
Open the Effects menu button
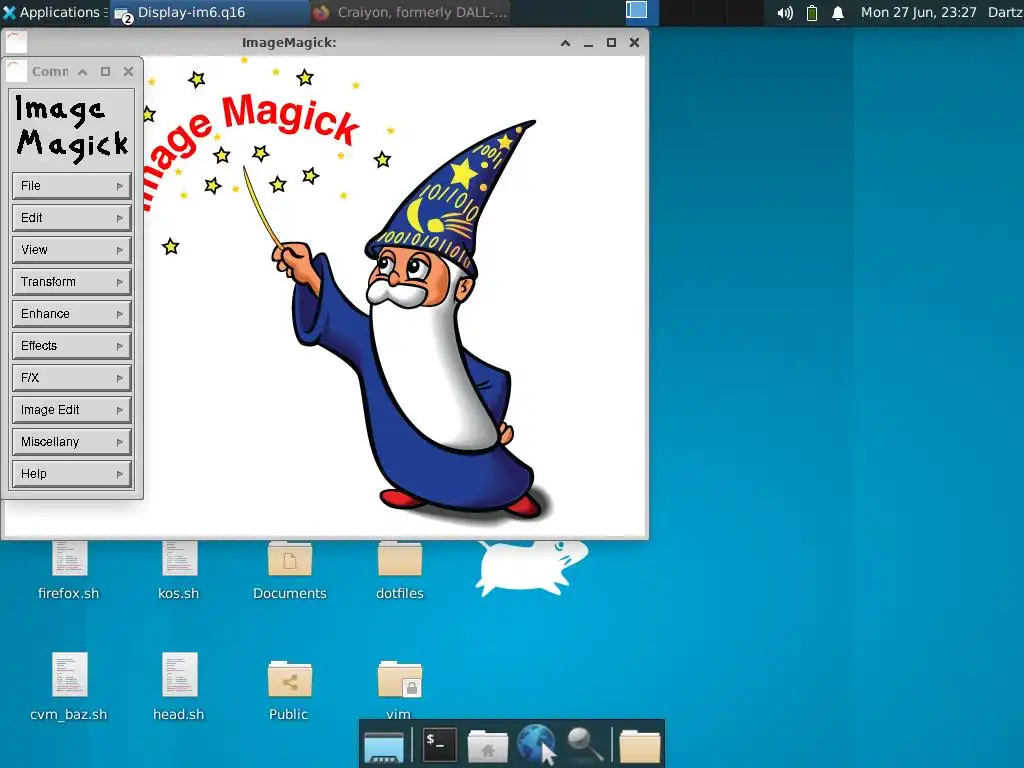[x=72, y=346]
